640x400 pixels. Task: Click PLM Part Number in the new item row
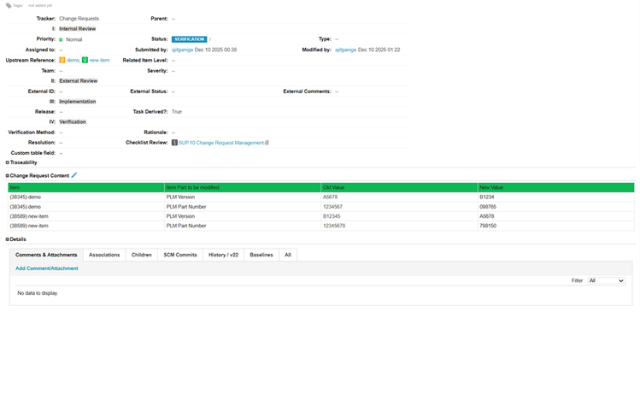(x=186, y=226)
